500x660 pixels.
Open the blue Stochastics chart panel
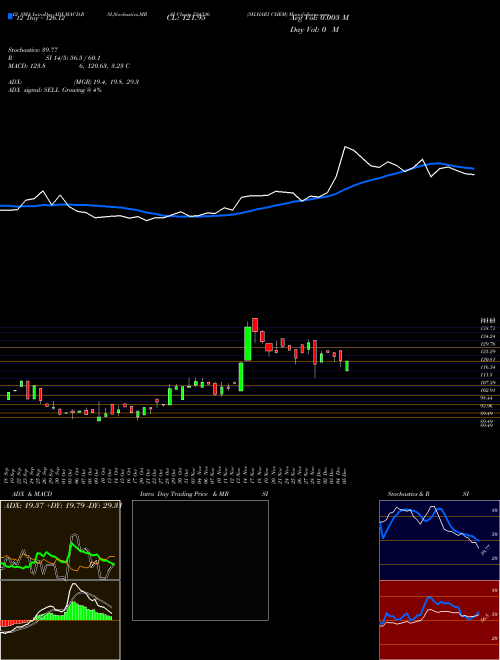[439, 540]
